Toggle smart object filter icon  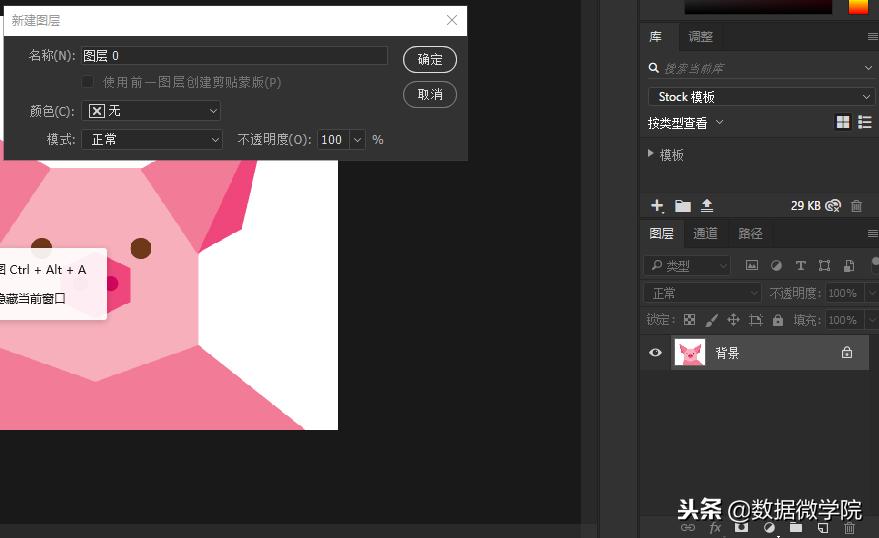coord(849,265)
